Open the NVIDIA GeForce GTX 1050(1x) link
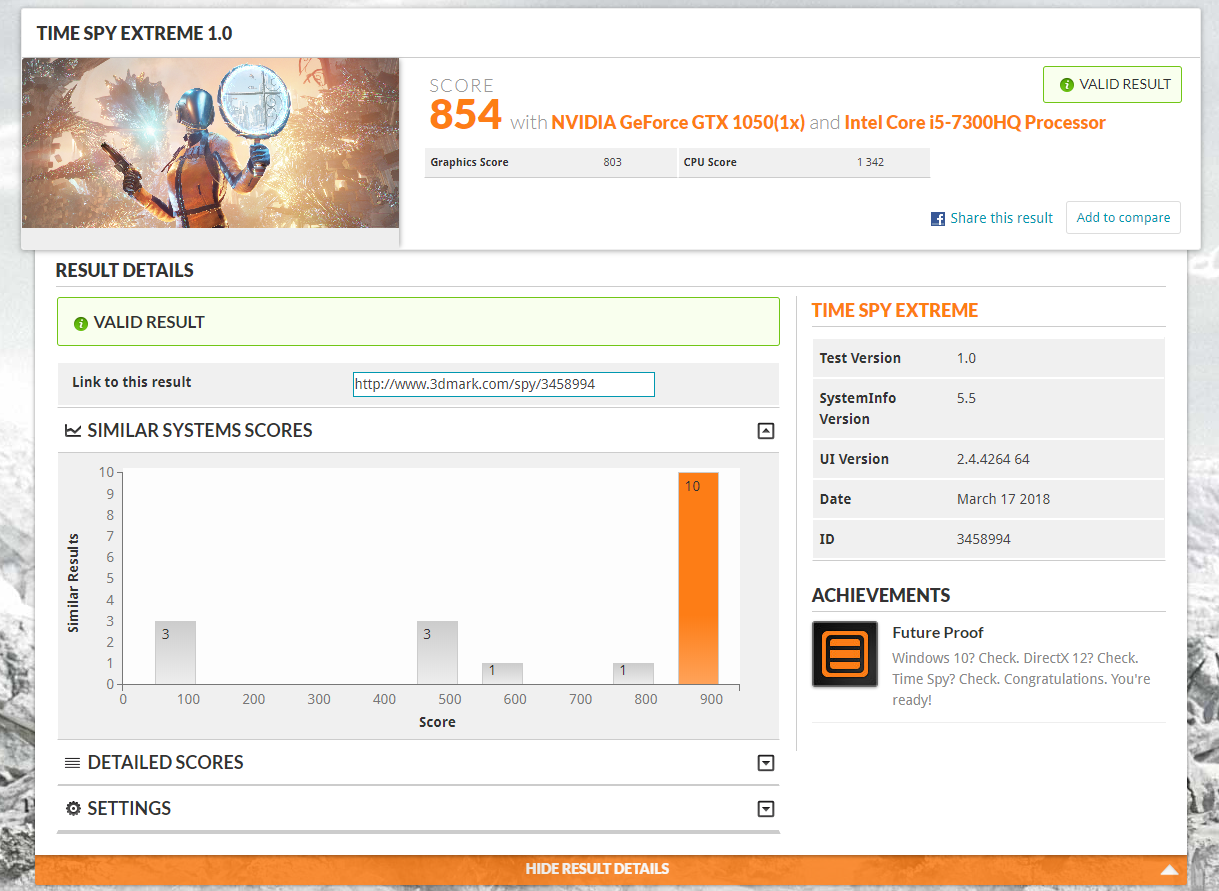This screenshot has width=1219, height=891. click(678, 123)
